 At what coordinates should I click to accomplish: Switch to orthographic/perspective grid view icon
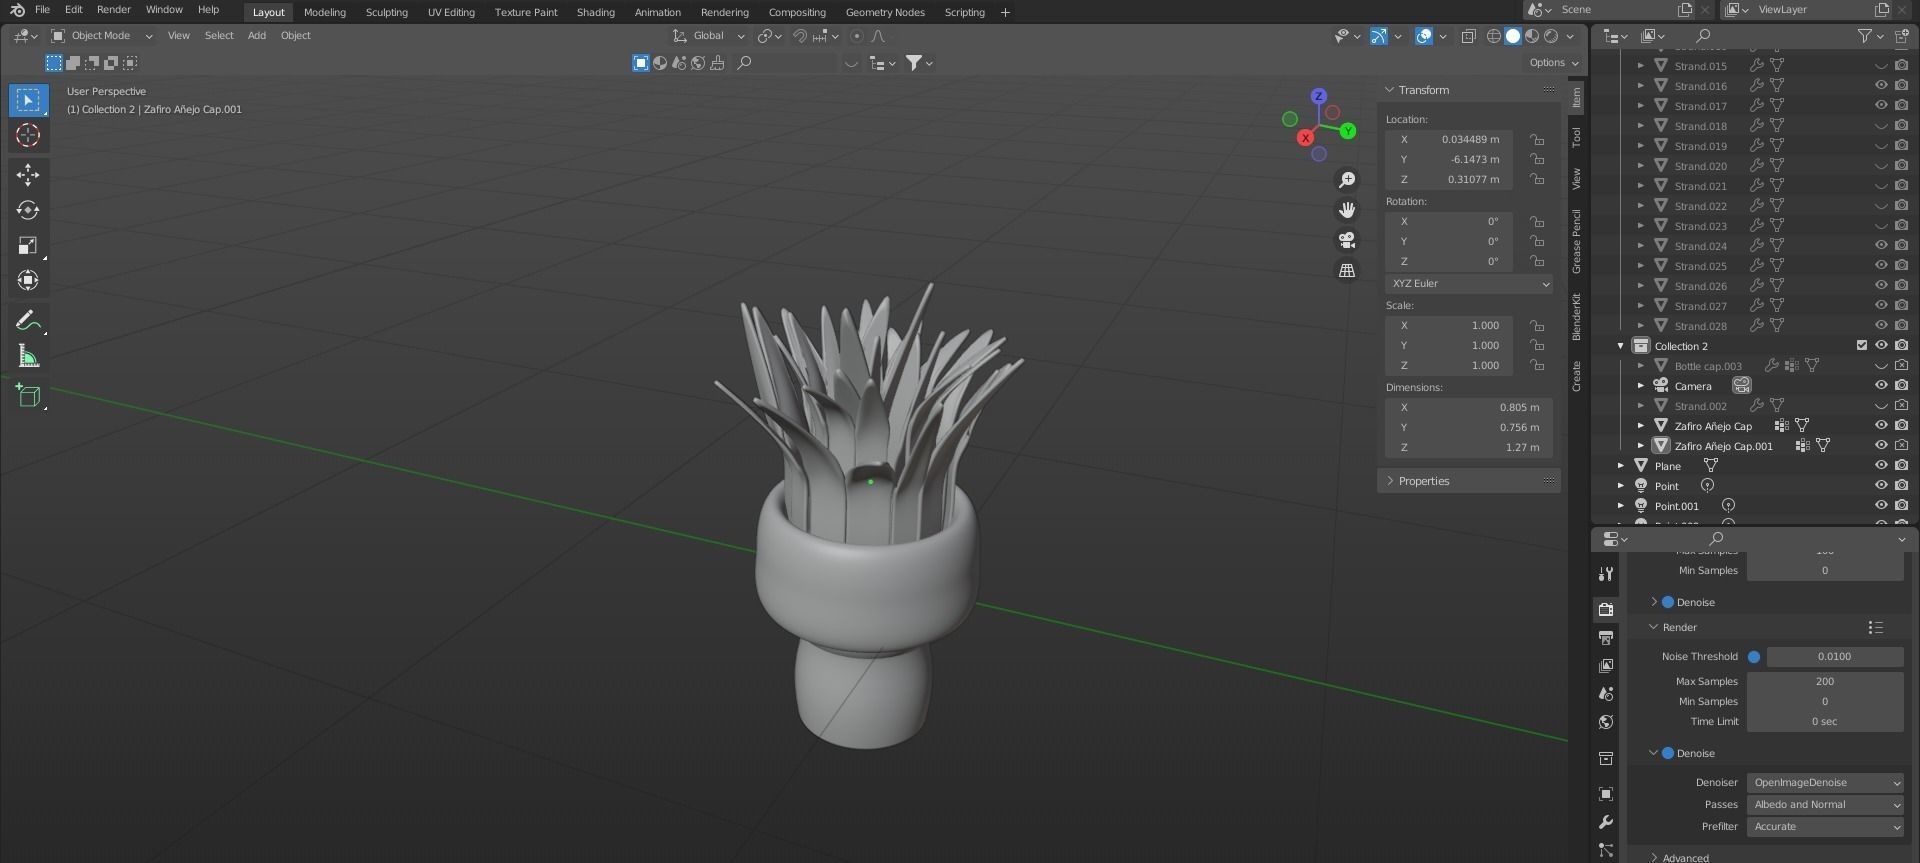click(1347, 271)
